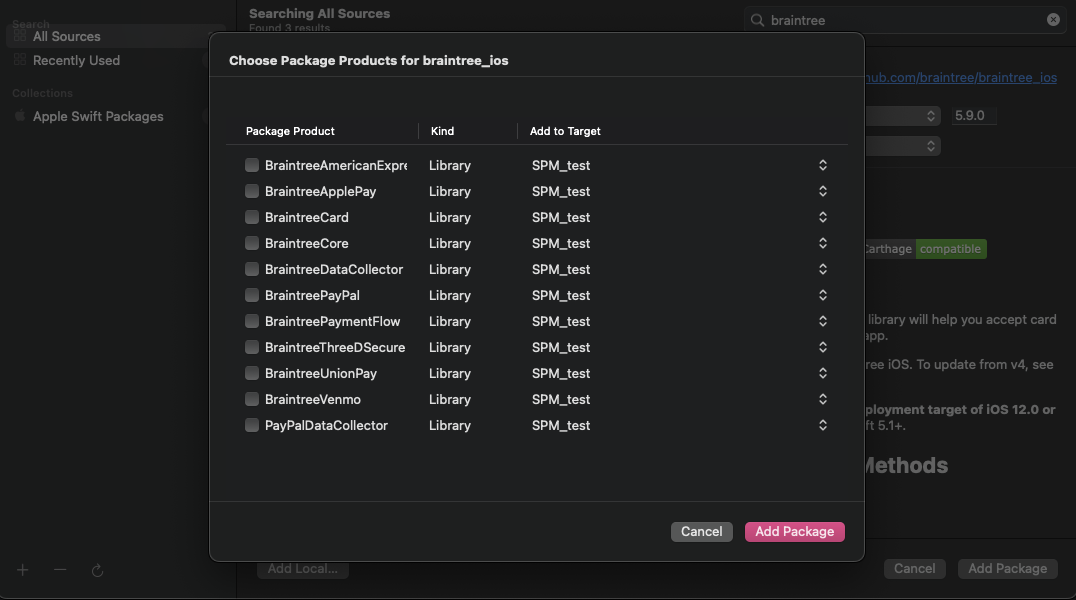Open target popup for BraintreePayPal
The width and height of the screenshot is (1076, 600).
click(823, 295)
